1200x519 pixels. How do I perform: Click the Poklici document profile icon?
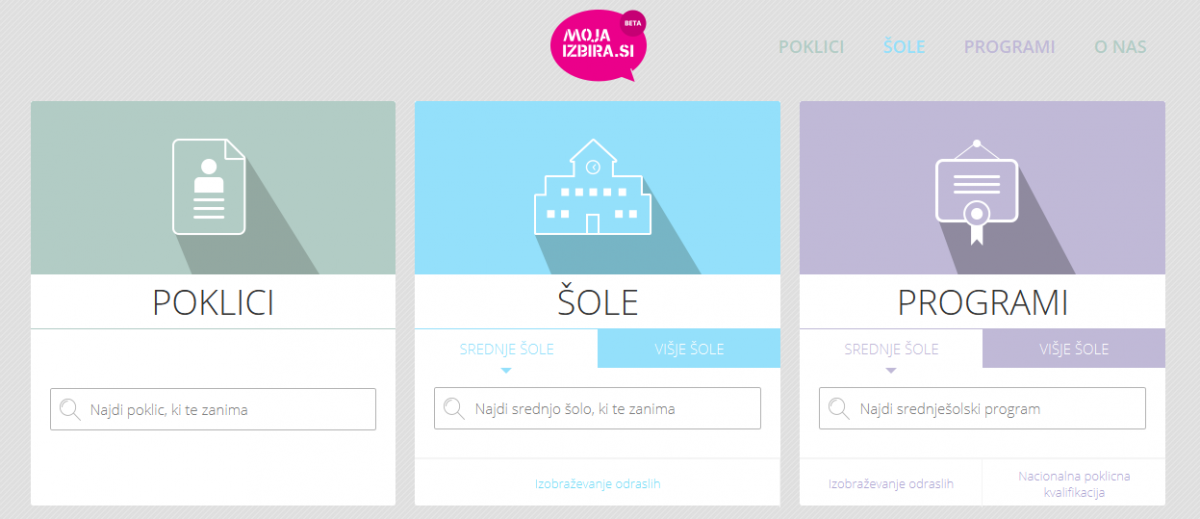pyautogui.click(x=208, y=186)
